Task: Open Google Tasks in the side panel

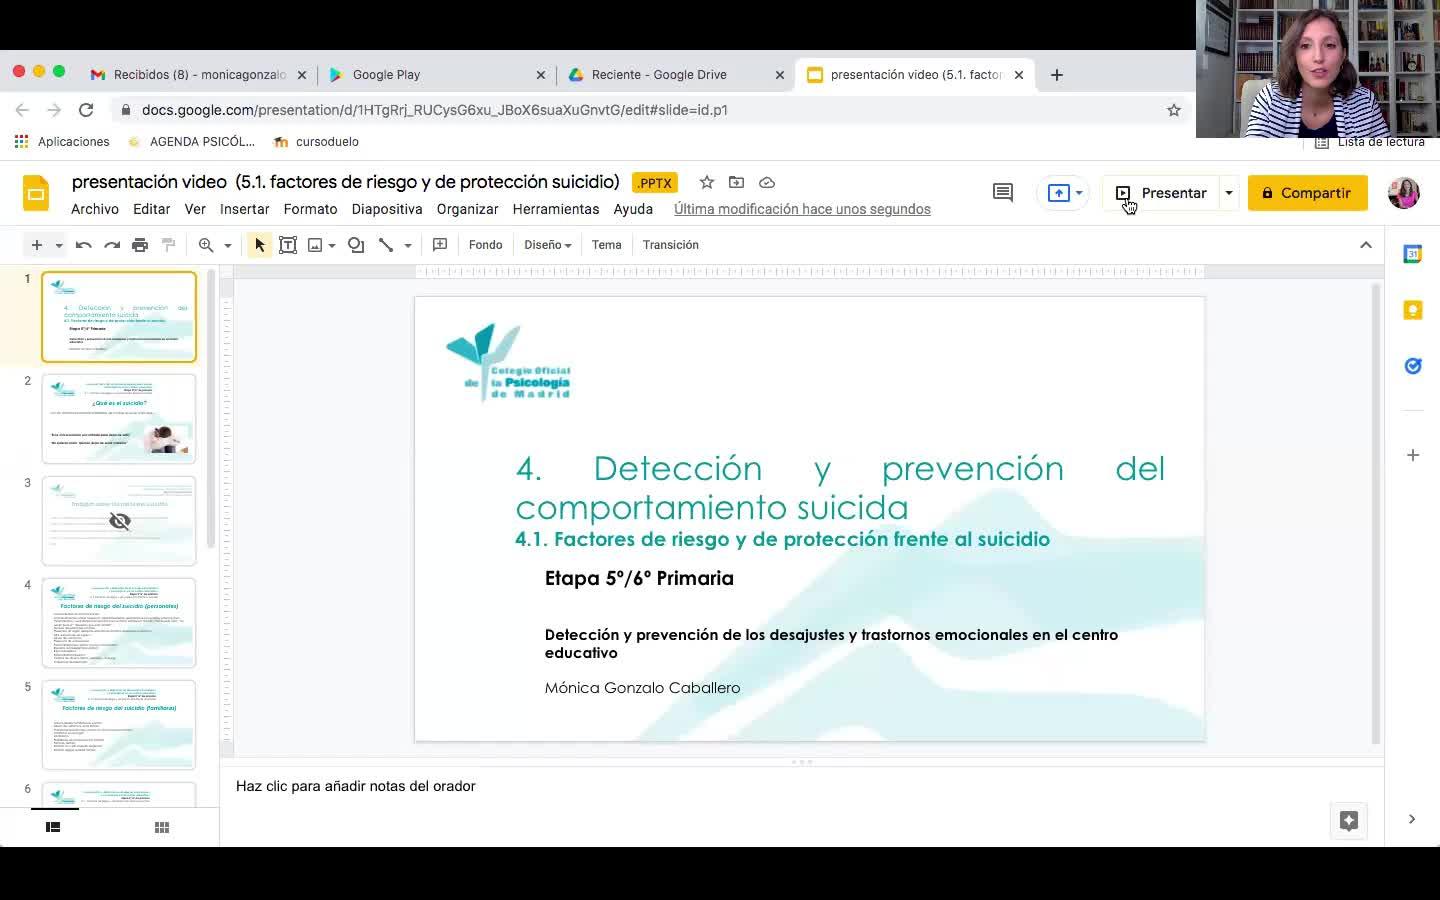Action: (1413, 366)
